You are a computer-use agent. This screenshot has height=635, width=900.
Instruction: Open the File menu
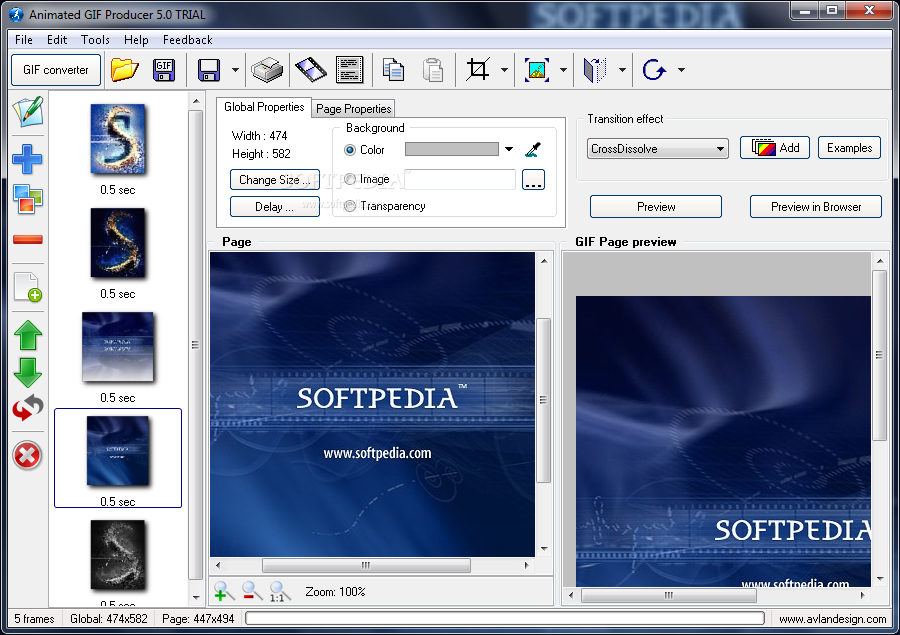(x=24, y=40)
